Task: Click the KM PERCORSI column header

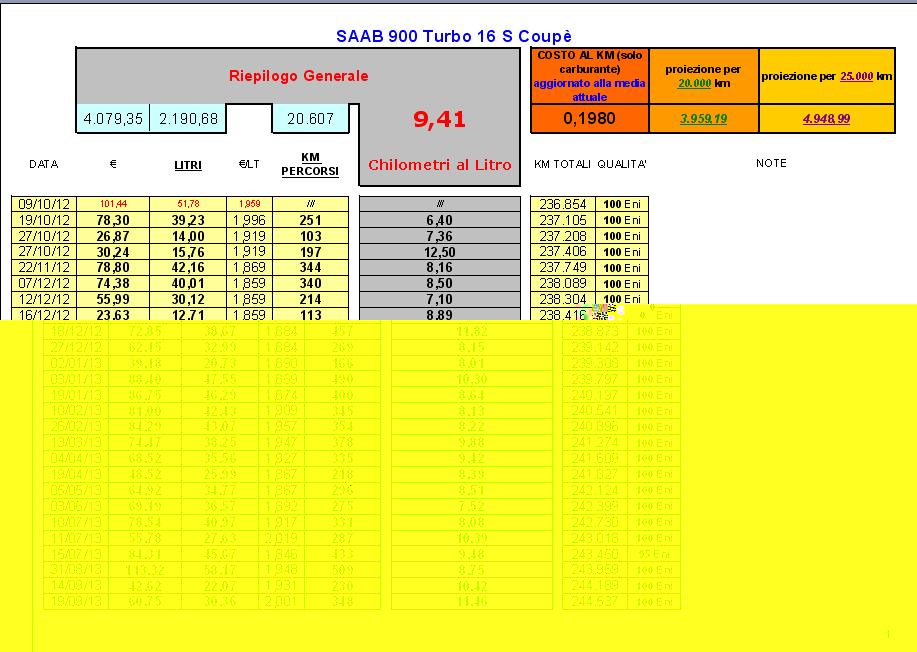Action: pyautogui.click(x=310, y=164)
